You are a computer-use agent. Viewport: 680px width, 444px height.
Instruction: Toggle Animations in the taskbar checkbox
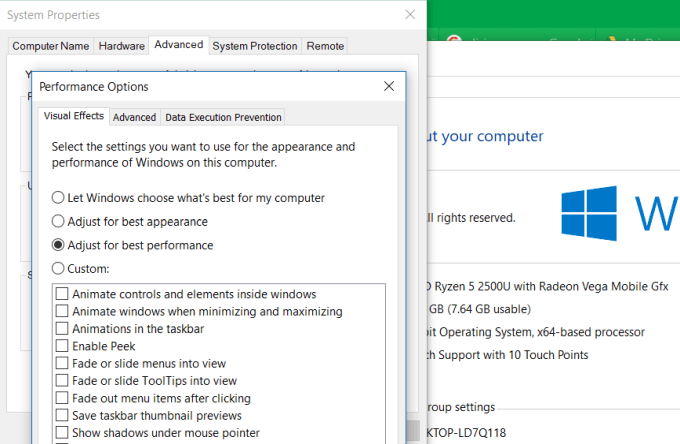point(63,328)
